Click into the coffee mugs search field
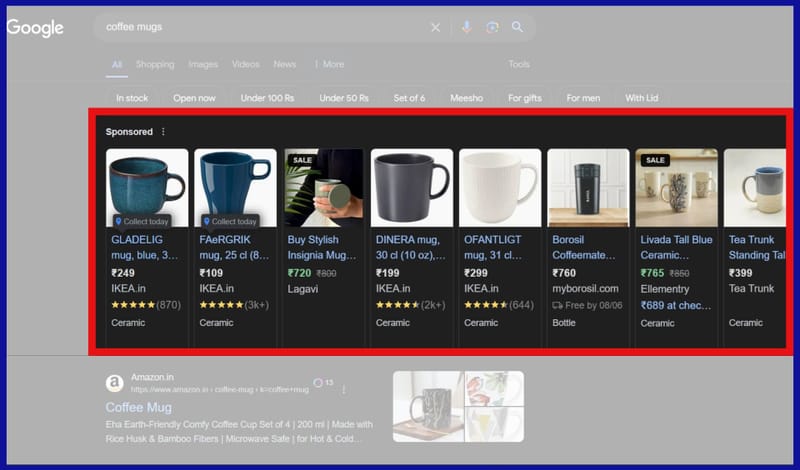 point(260,27)
